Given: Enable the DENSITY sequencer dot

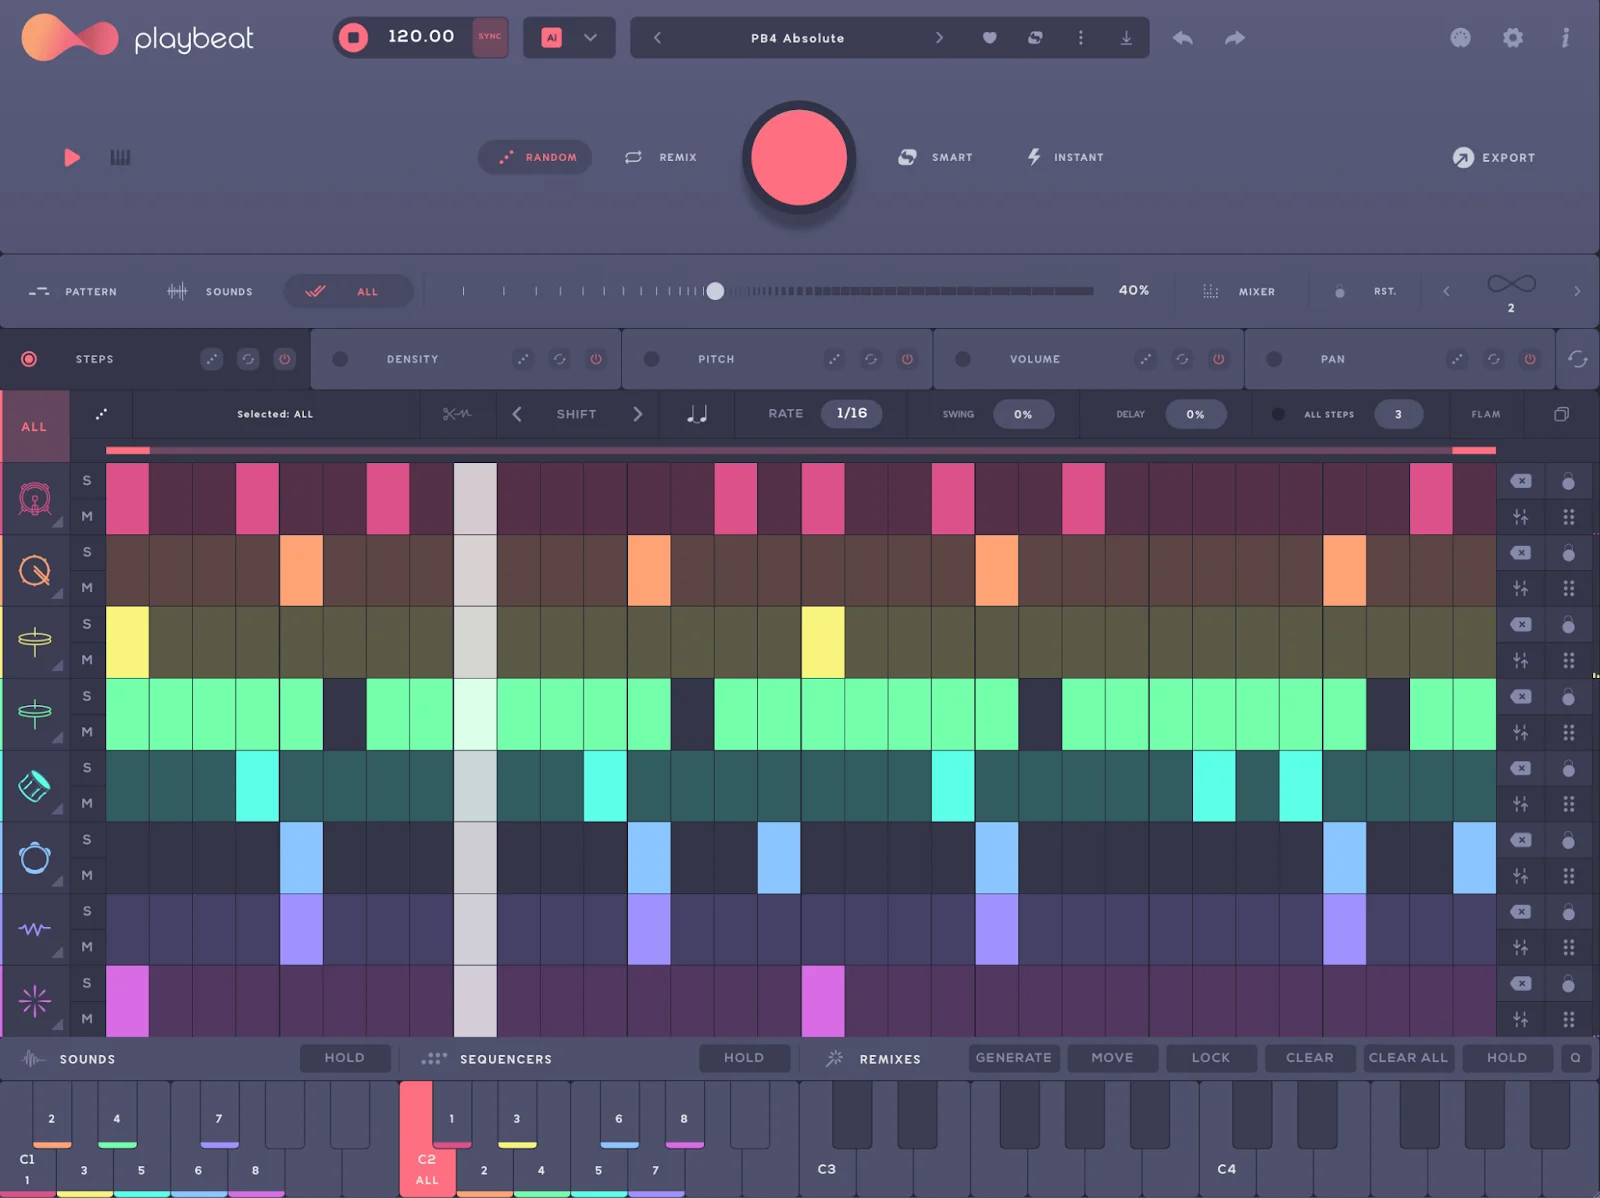Looking at the screenshot, I should click(340, 359).
